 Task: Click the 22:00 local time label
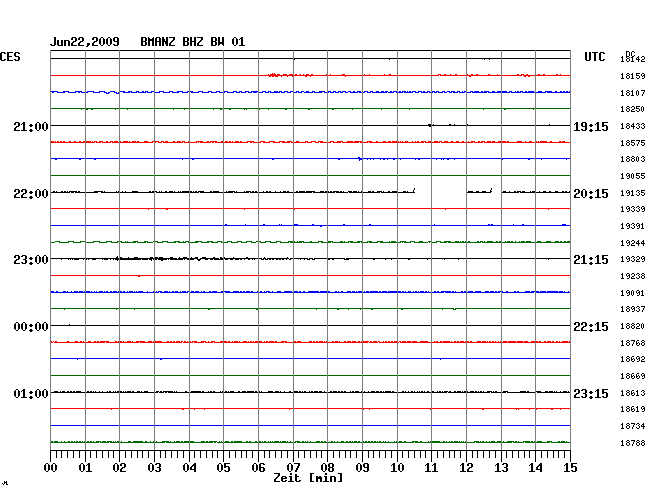click(31, 194)
